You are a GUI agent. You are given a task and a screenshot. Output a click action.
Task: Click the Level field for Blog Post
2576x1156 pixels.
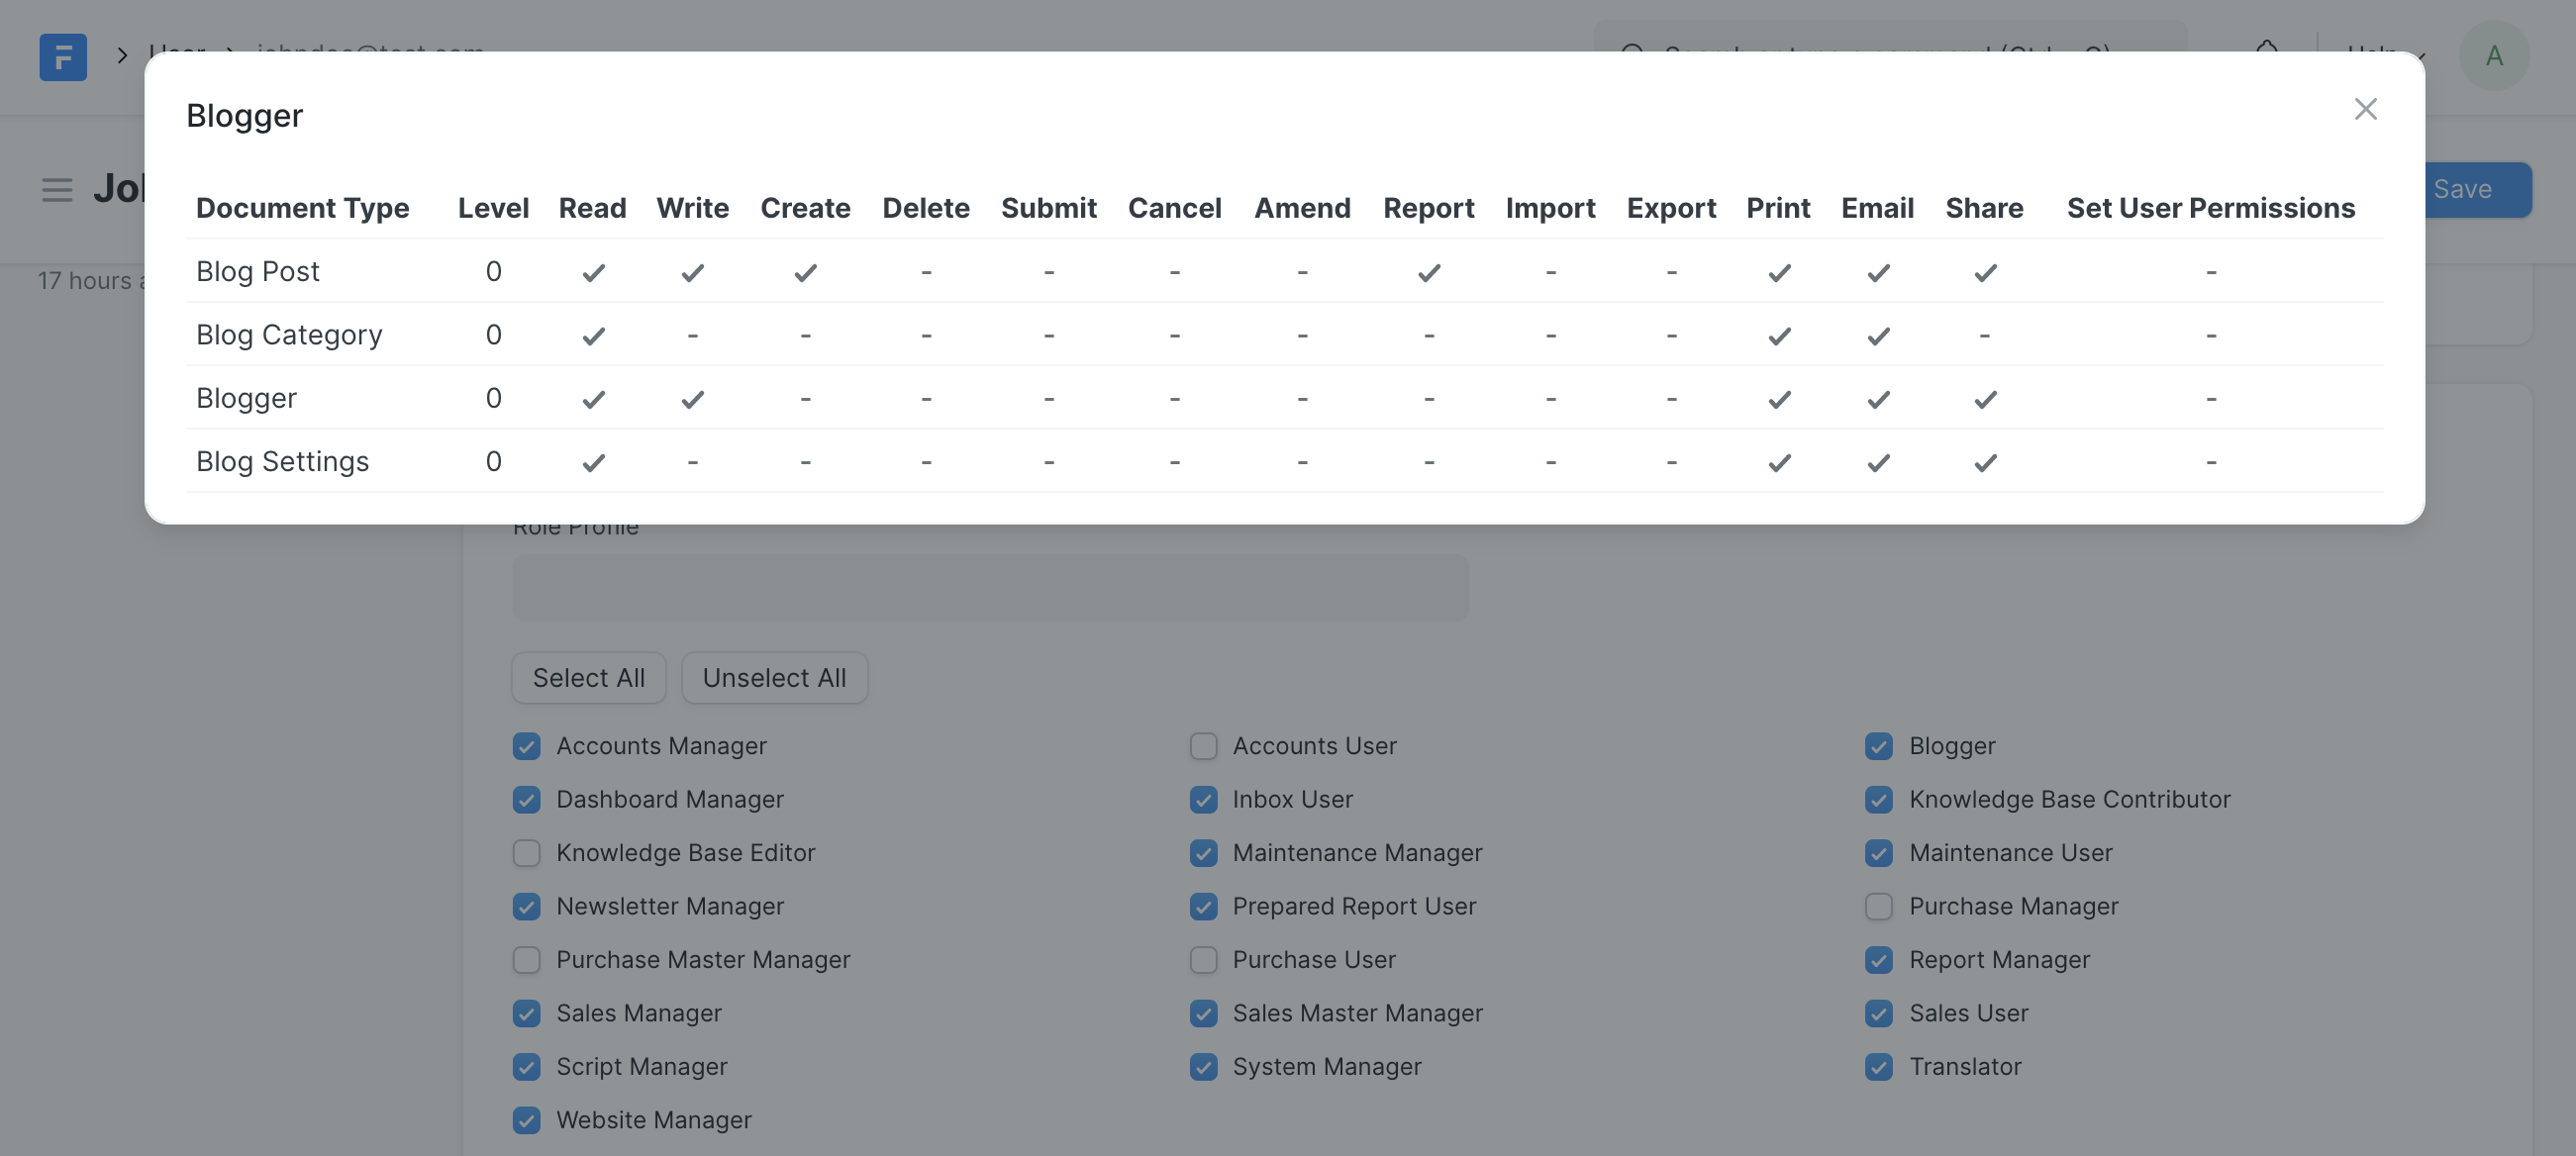tap(493, 271)
